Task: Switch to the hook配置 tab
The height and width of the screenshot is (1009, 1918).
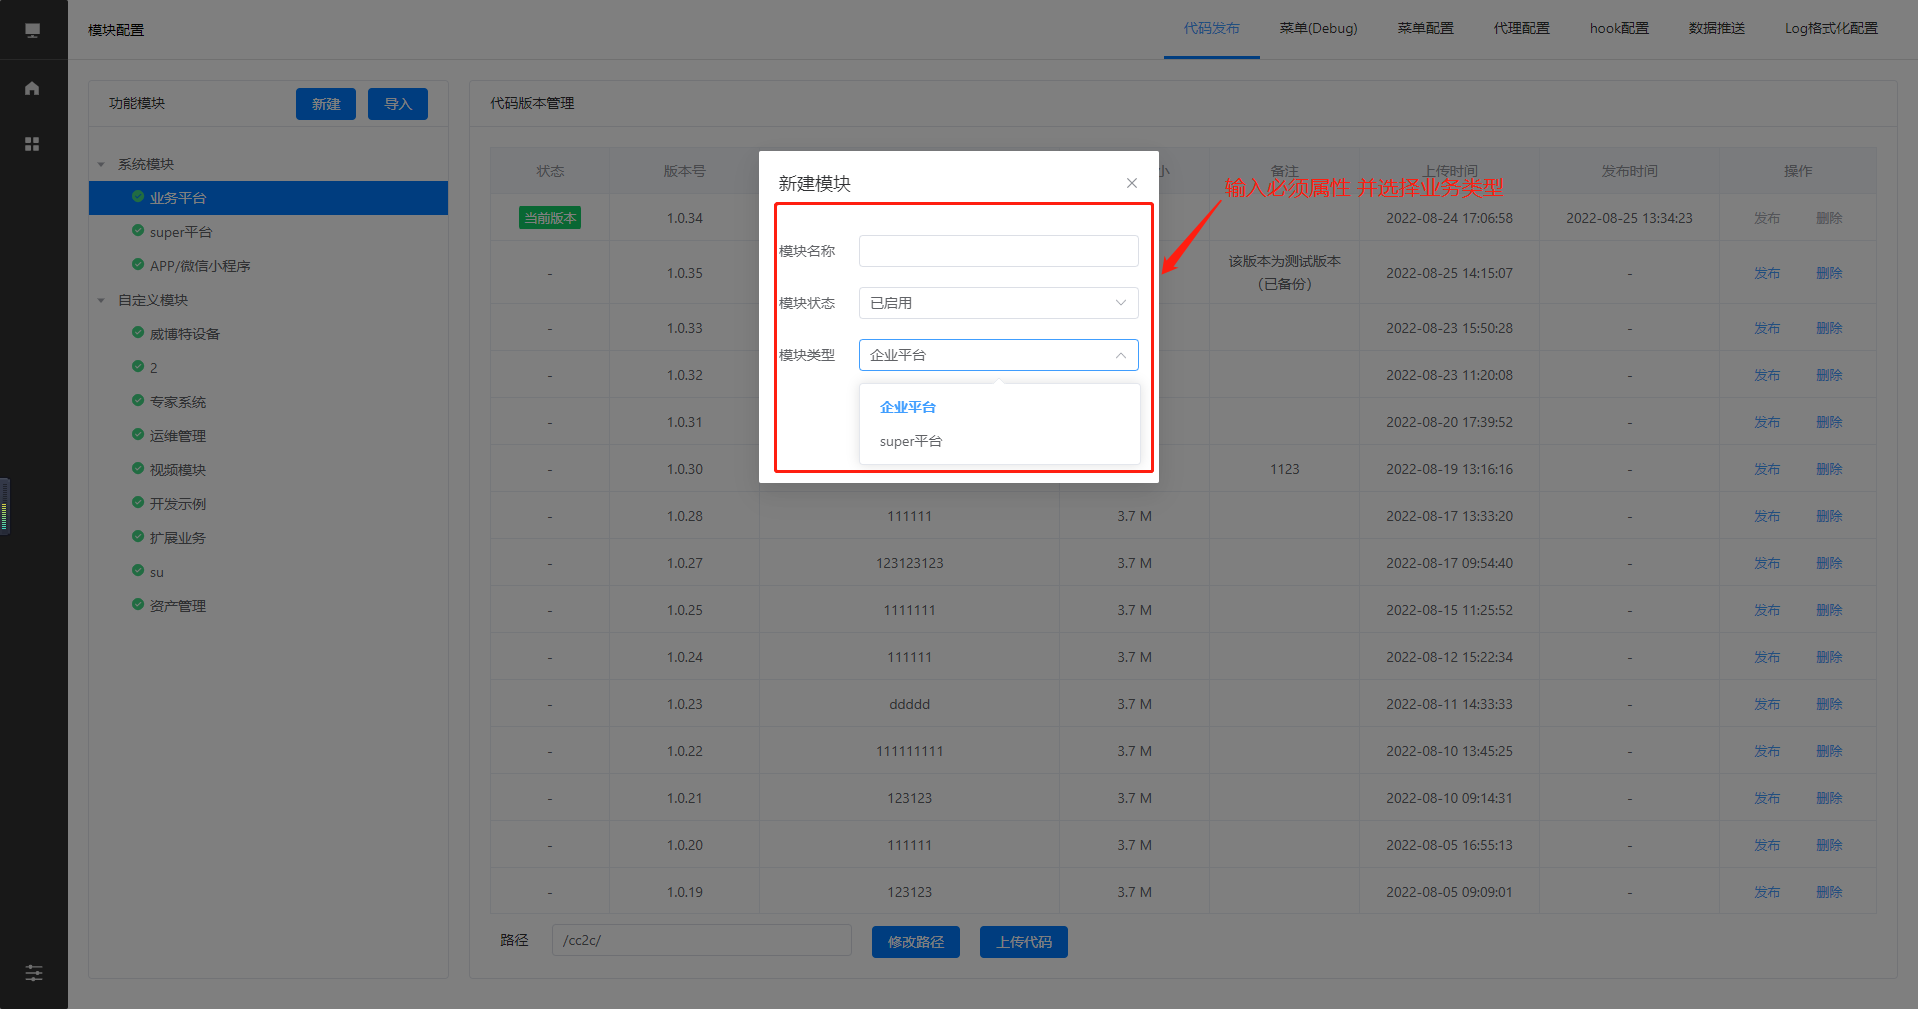Action: pos(1618,29)
